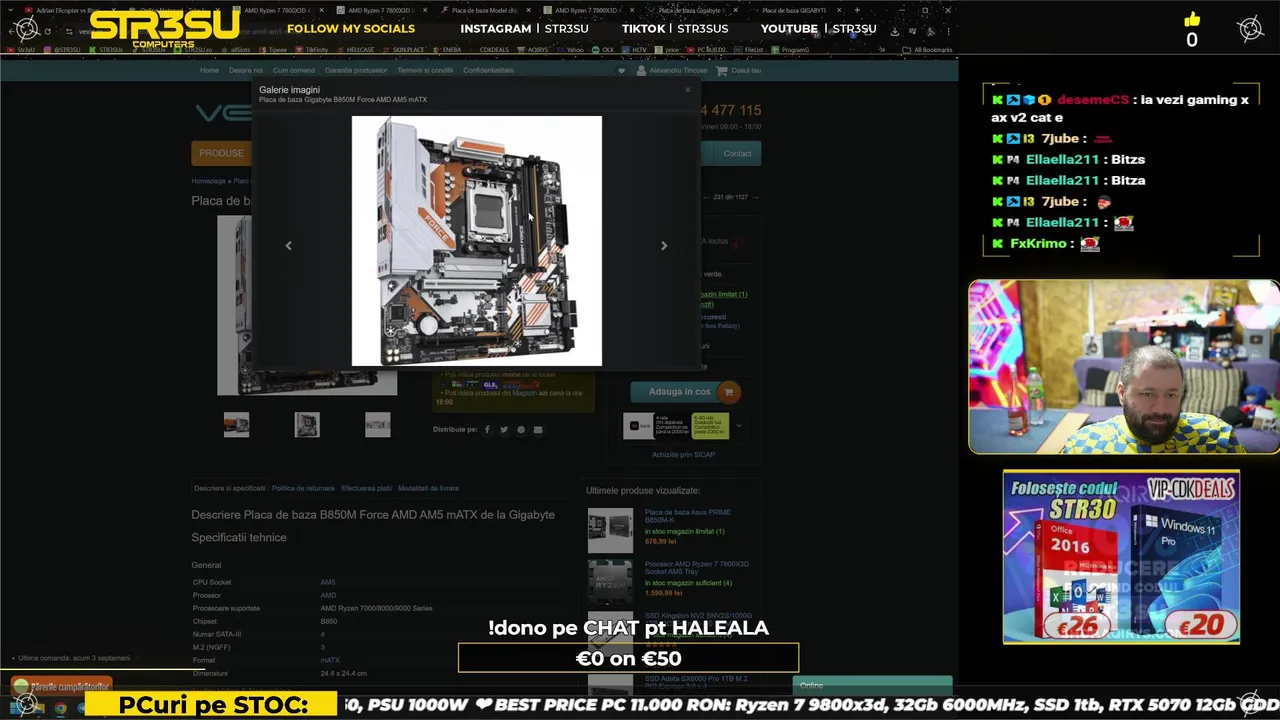The height and width of the screenshot is (720, 1280).
Task: Open the Achizitie prin SICAP link
Action: [x=683, y=455]
